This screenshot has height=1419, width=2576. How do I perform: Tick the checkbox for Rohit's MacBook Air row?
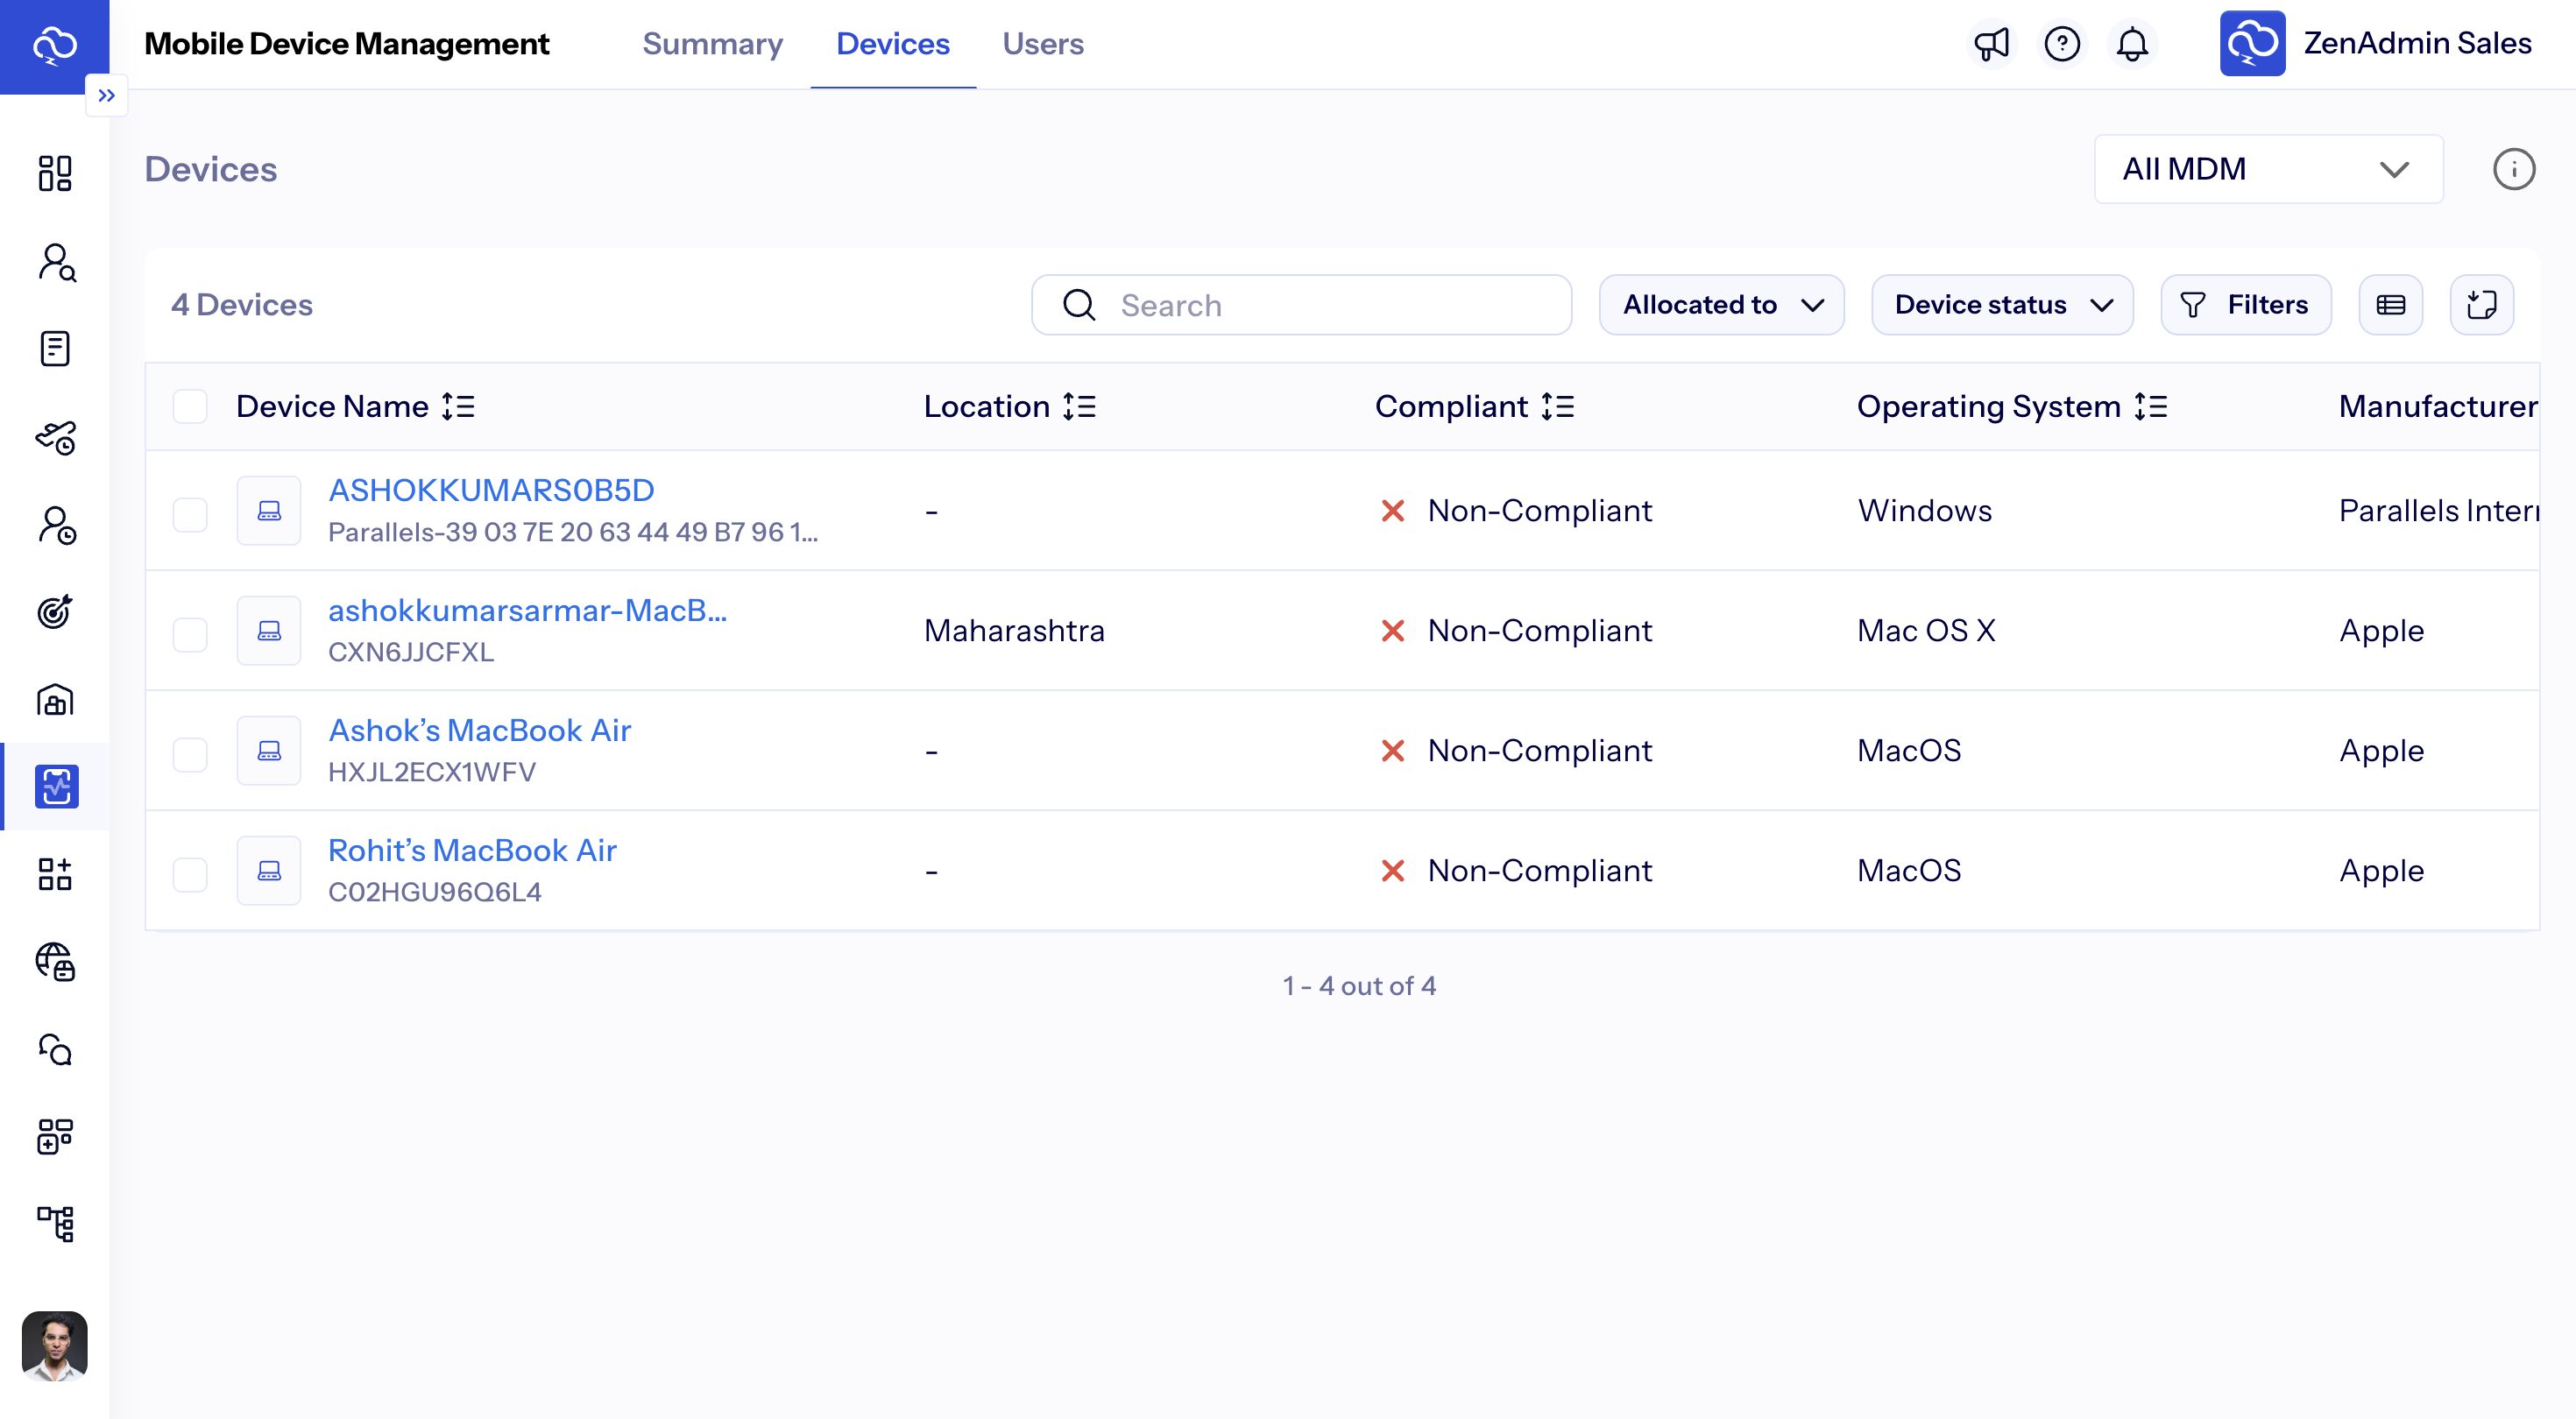point(189,873)
